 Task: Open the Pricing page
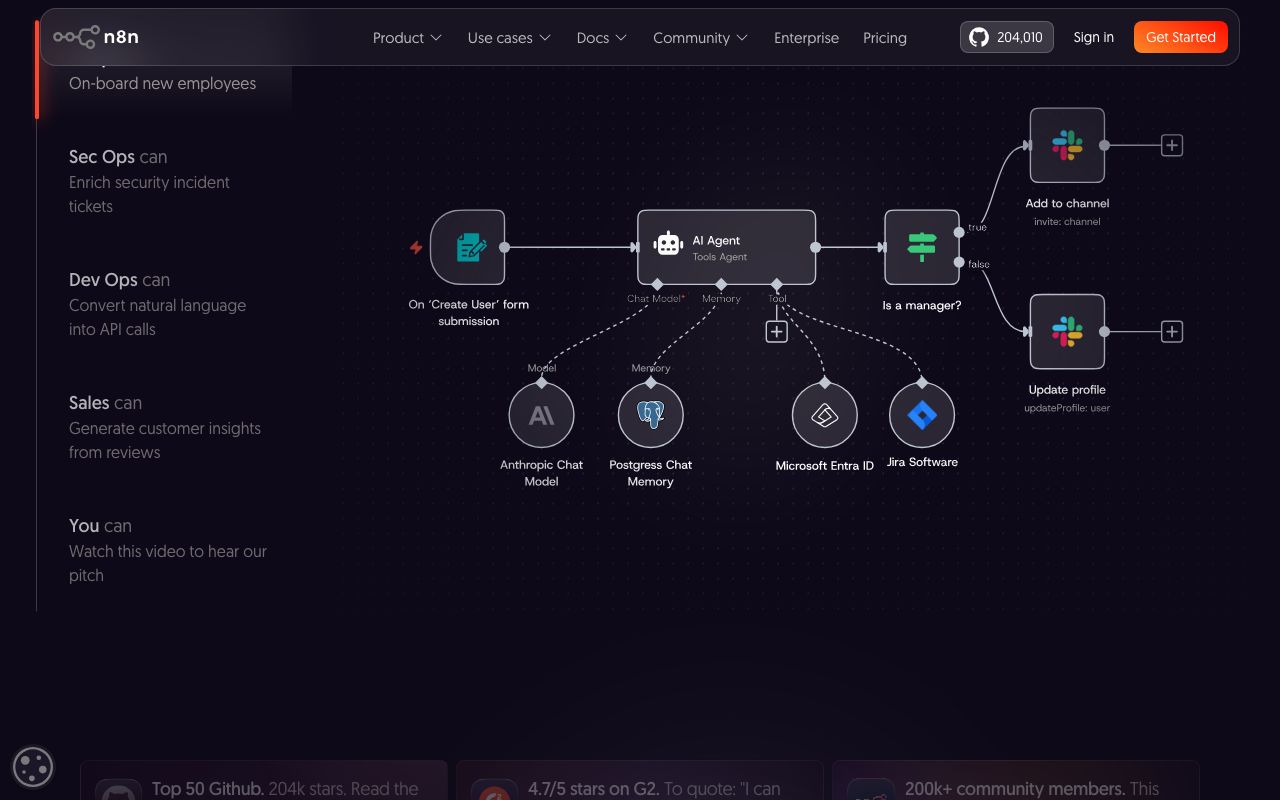(885, 38)
